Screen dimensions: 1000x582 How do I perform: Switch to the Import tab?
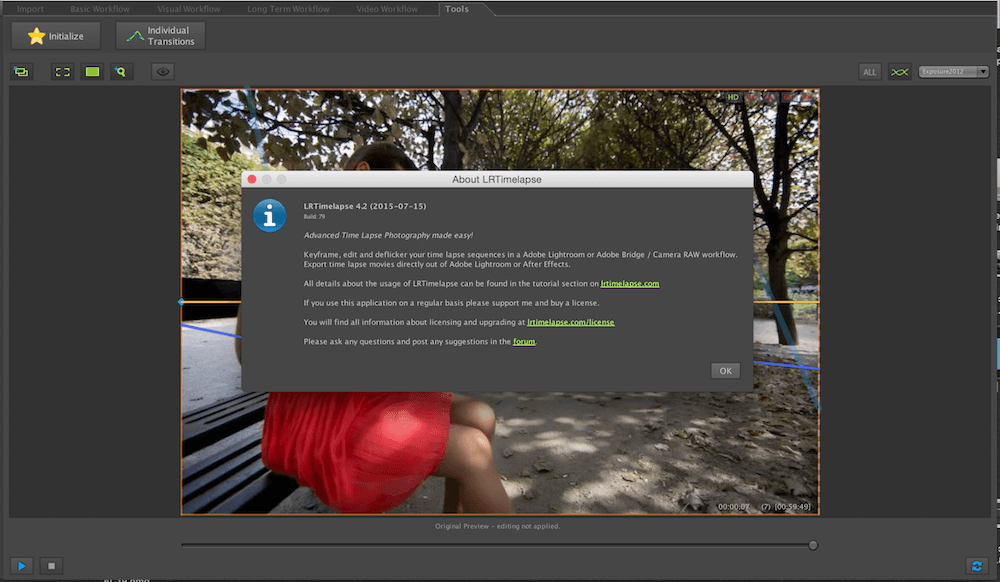[x=30, y=9]
